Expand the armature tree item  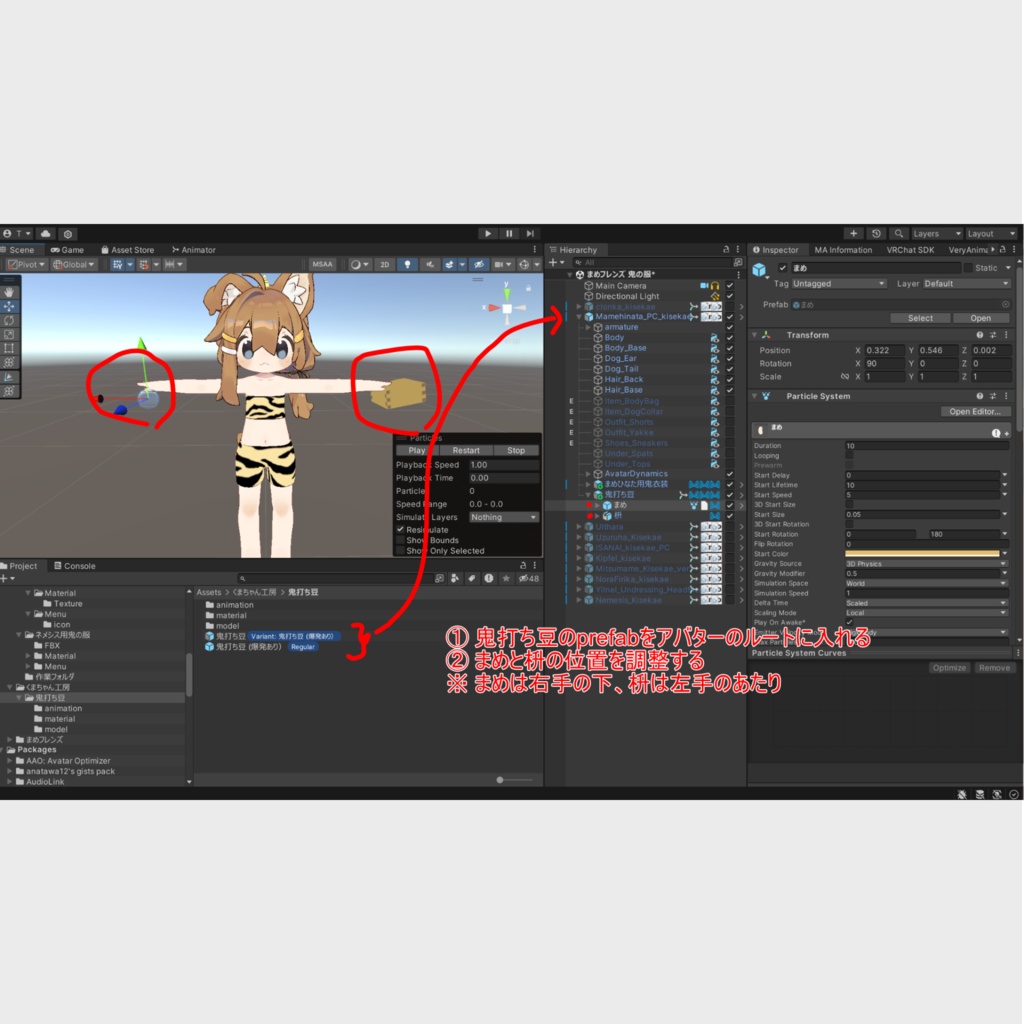pyautogui.click(x=588, y=327)
